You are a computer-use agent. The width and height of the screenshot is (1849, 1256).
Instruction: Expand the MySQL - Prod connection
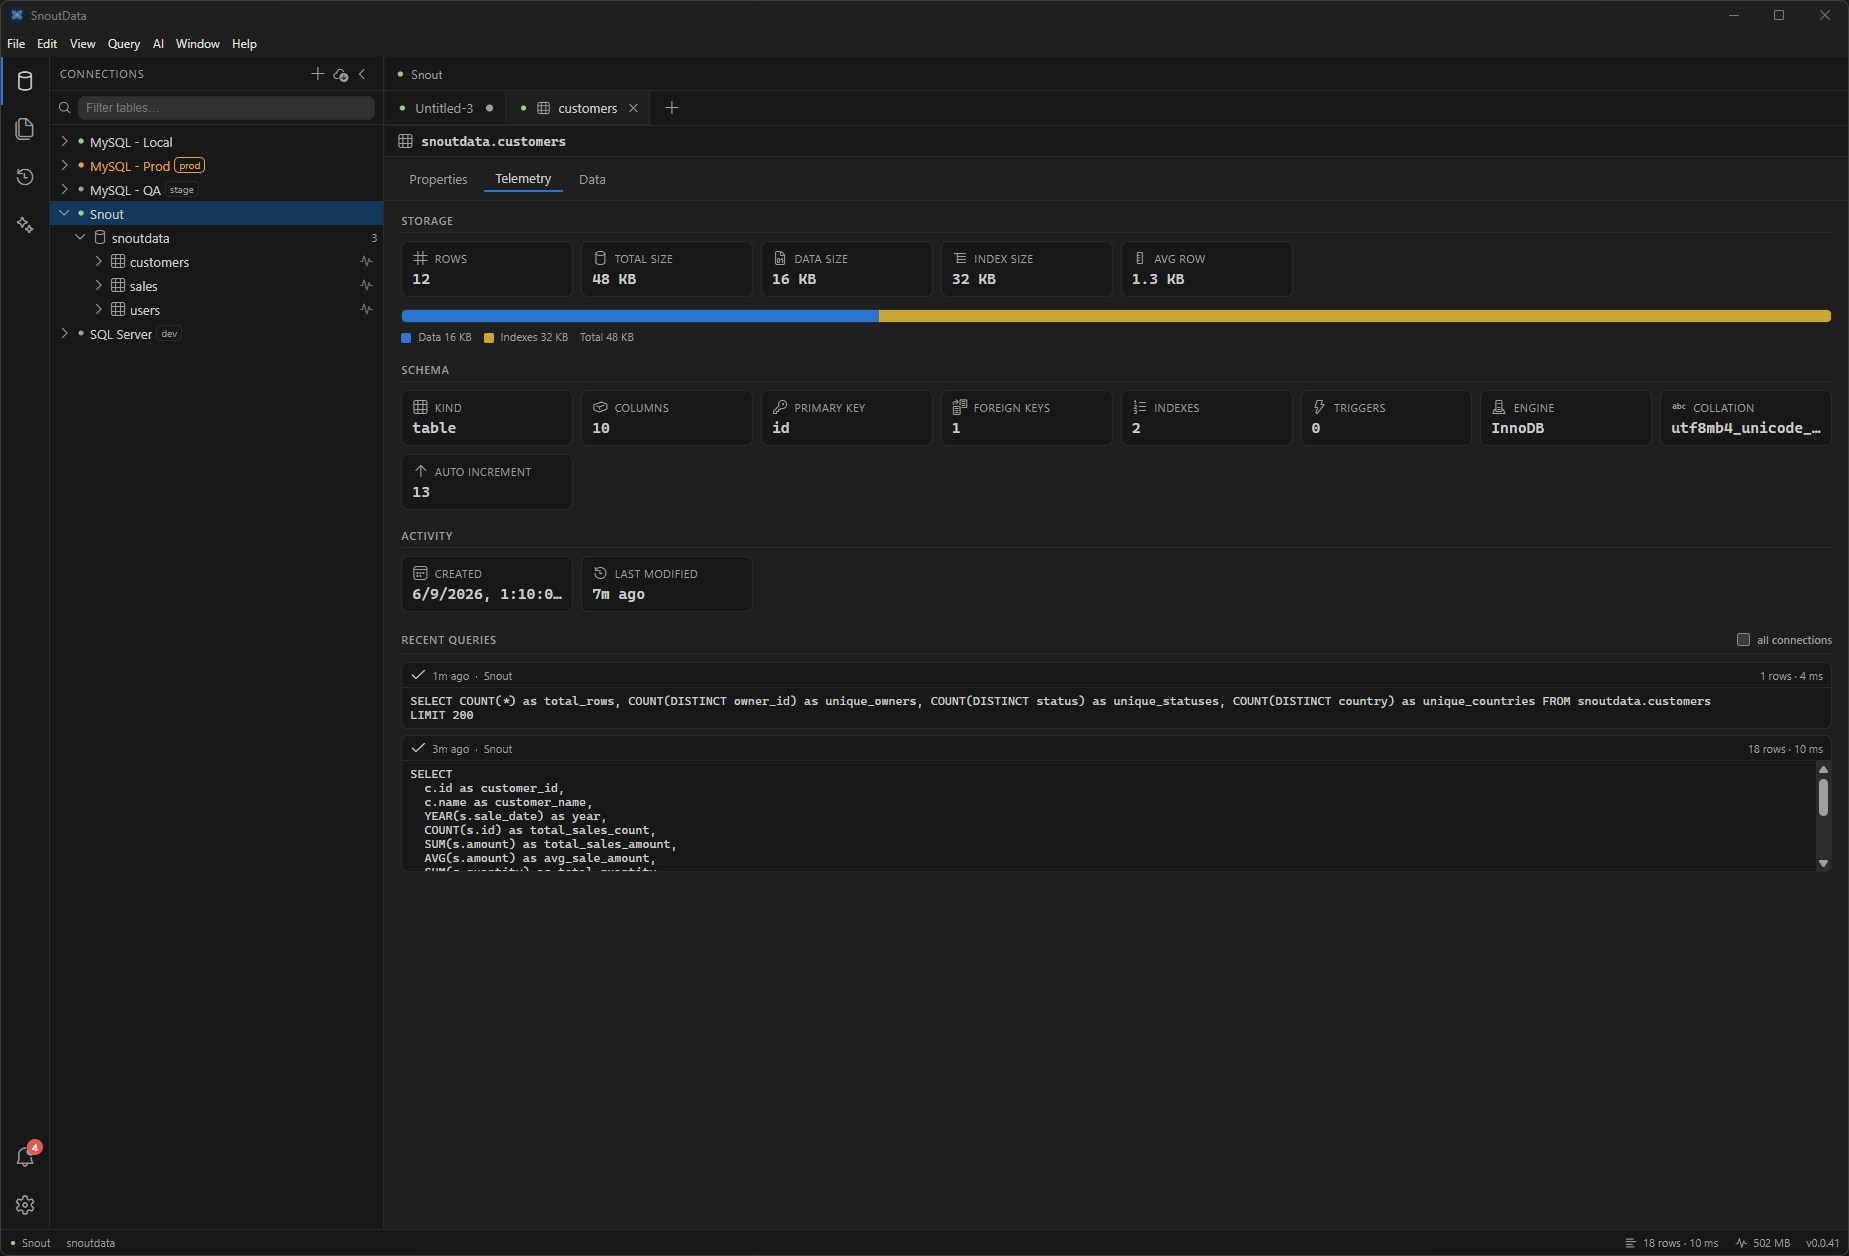(x=65, y=166)
